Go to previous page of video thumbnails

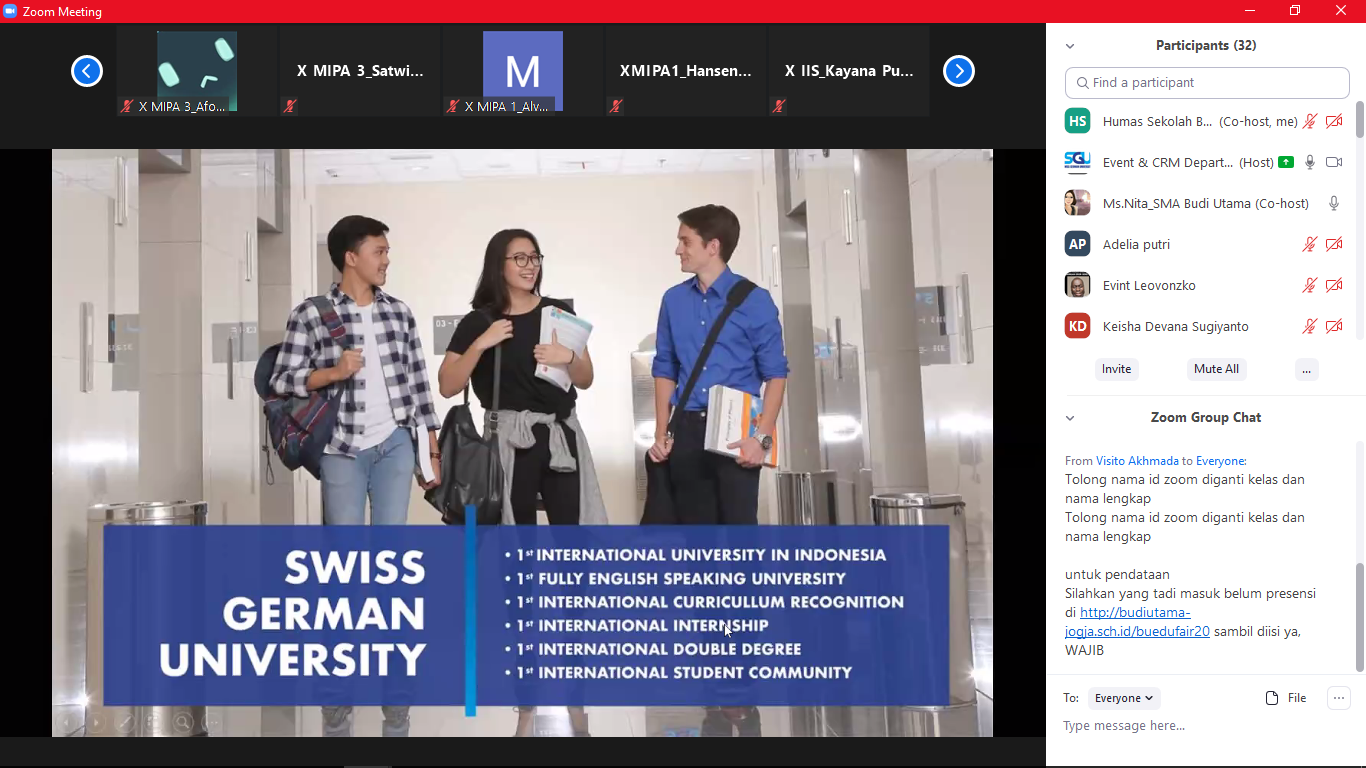pyautogui.click(x=87, y=71)
